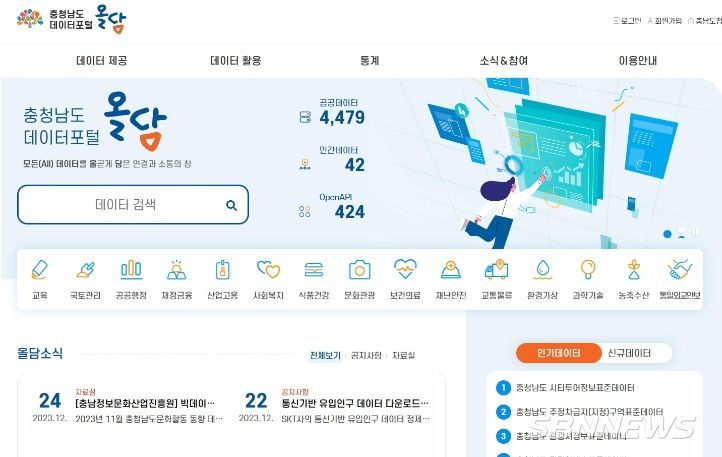Select the first banner slide dot
This screenshot has height=457, width=722.
(x=667, y=234)
